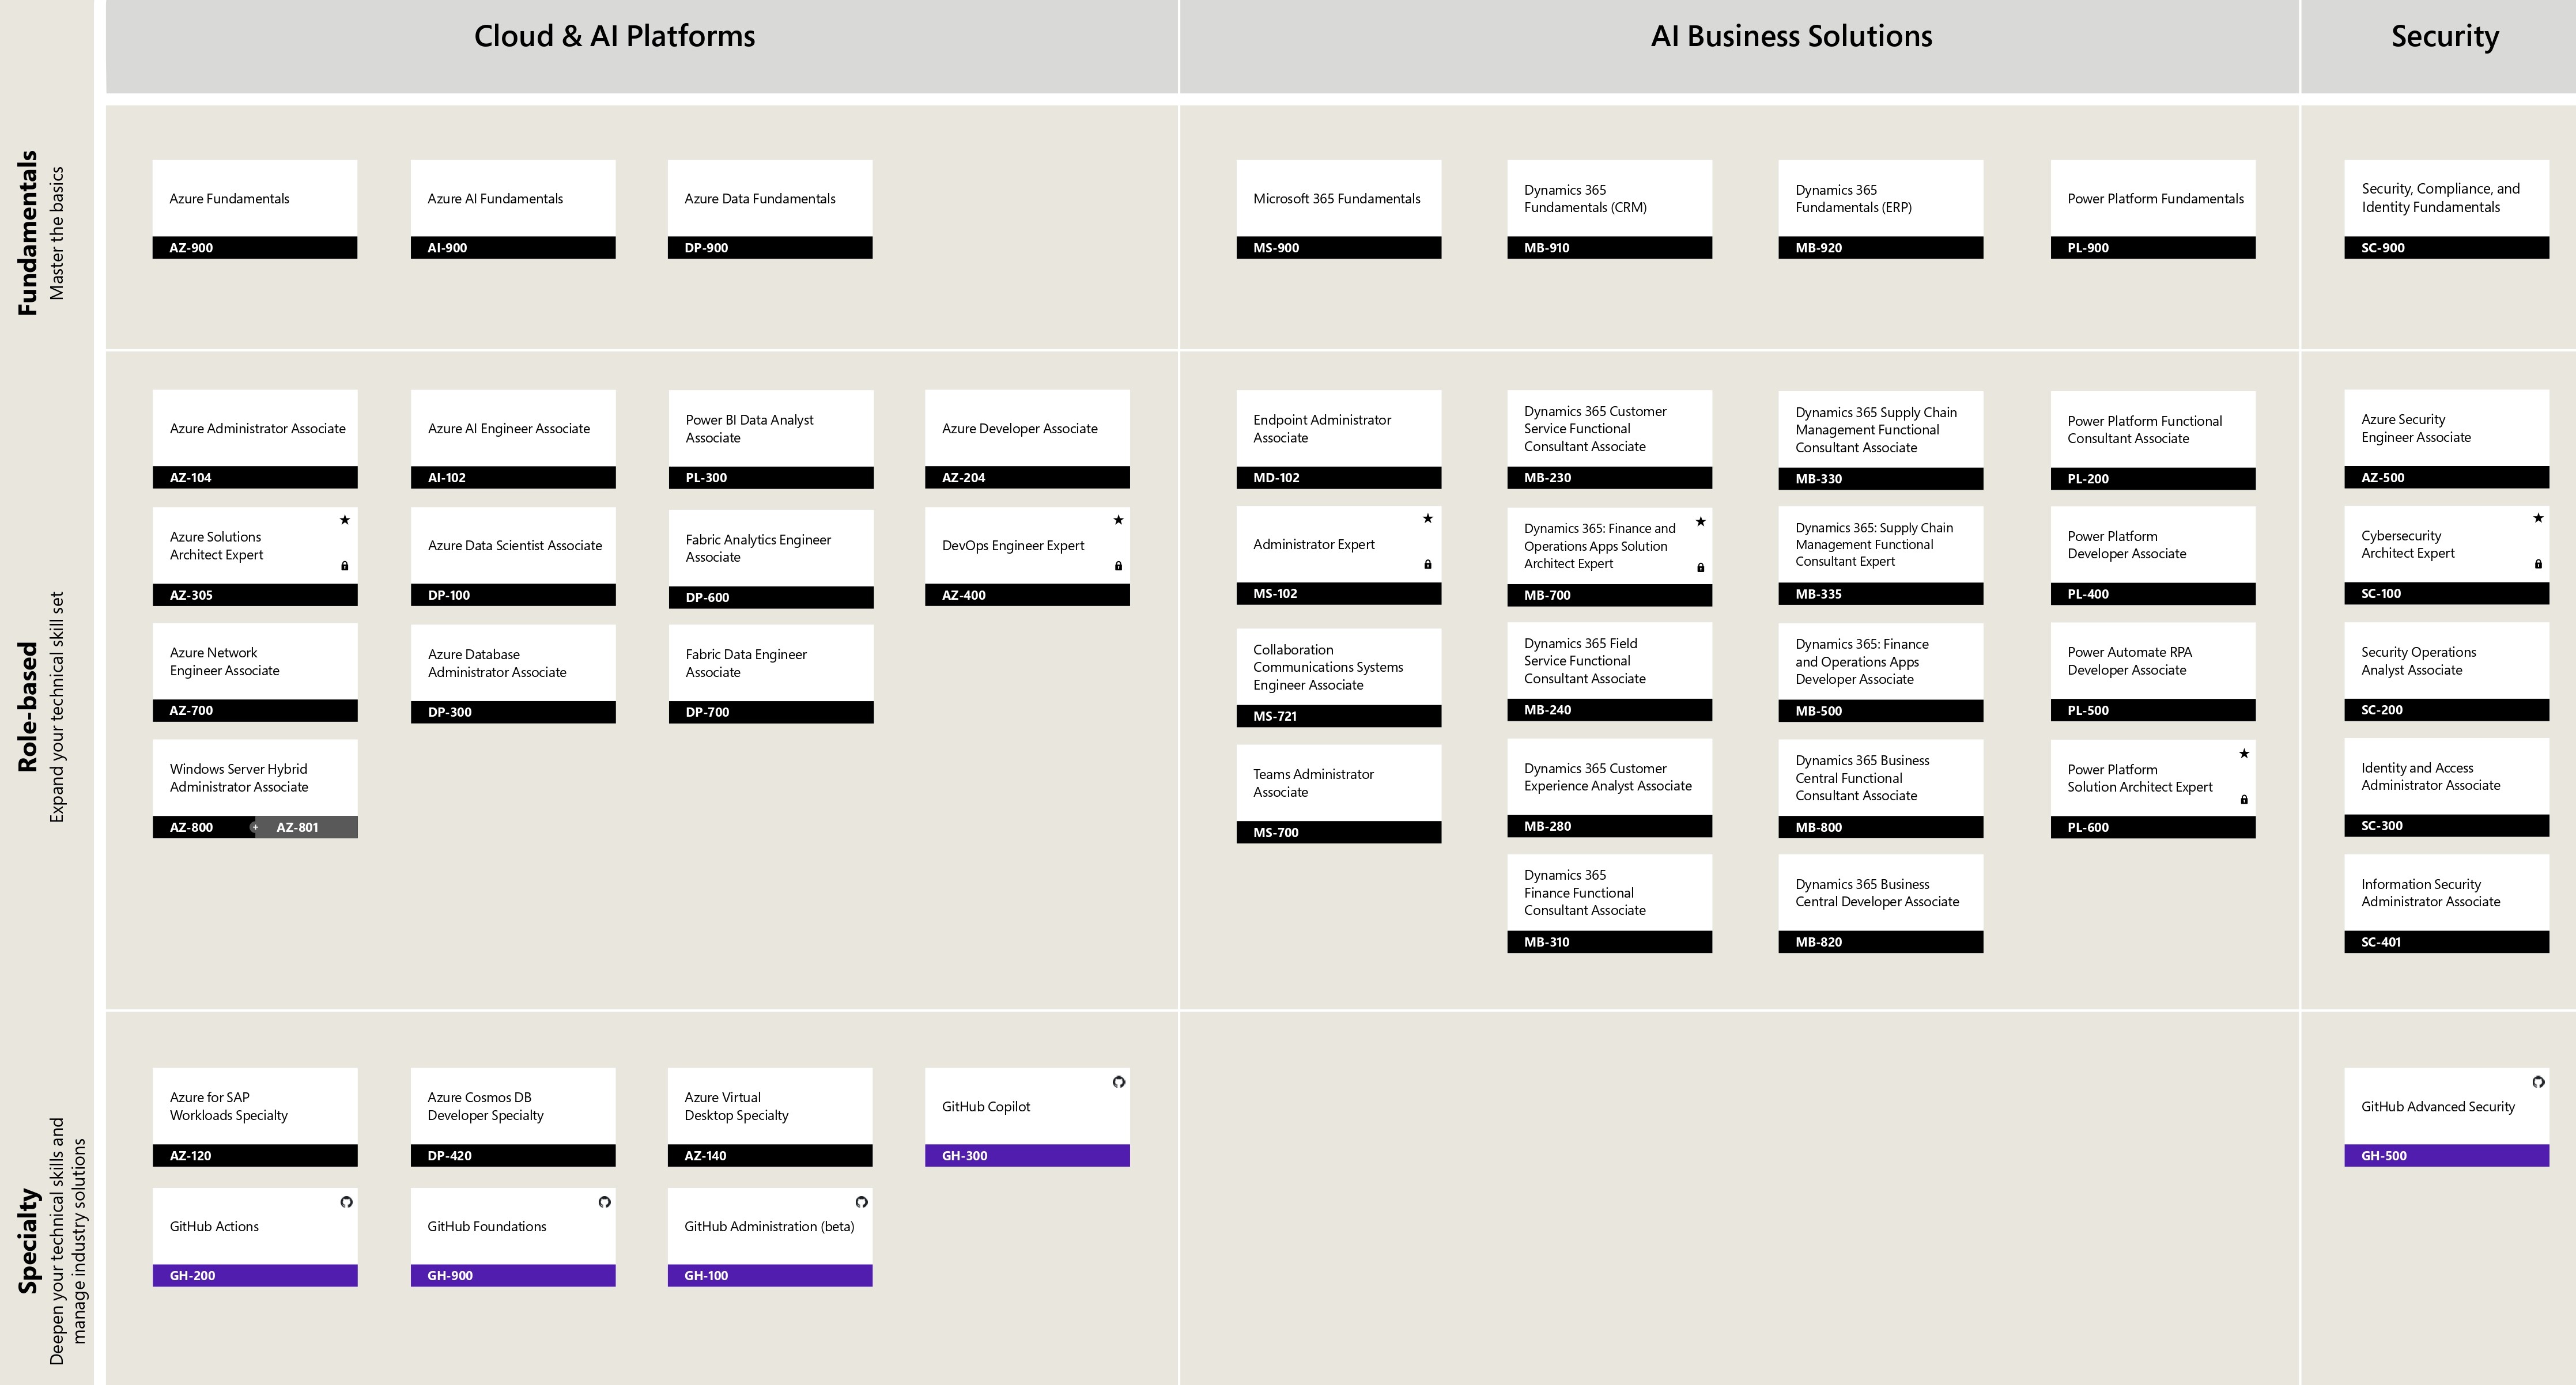Click the AZ-801 exam code label
Viewport: 2576px width, 1385px height.
click(x=298, y=827)
